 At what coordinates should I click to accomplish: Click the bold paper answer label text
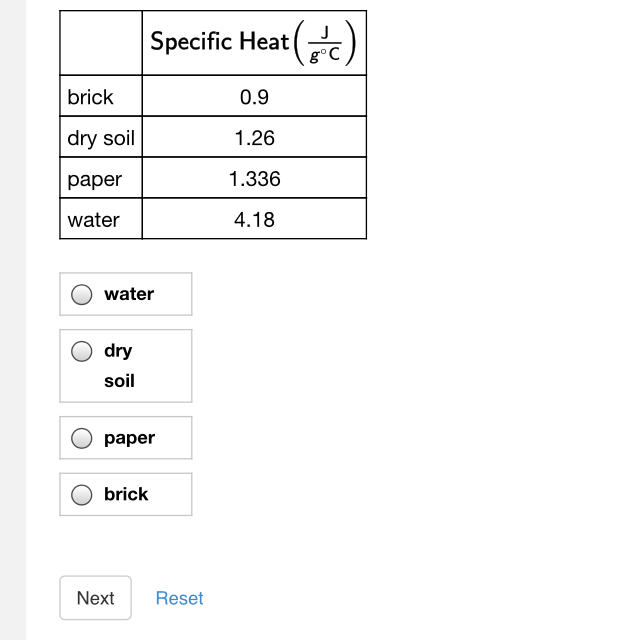(129, 438)
